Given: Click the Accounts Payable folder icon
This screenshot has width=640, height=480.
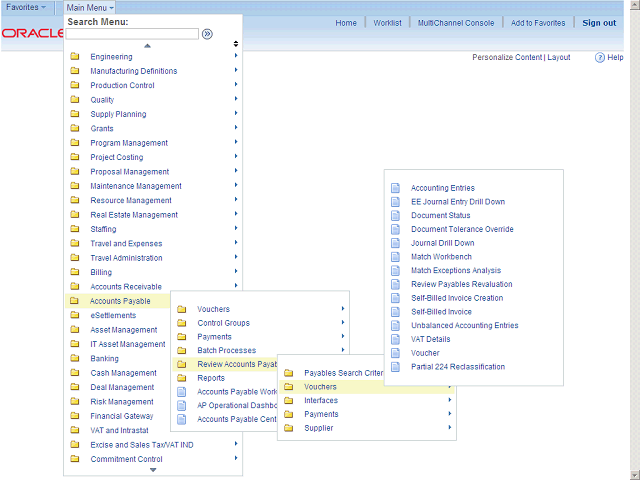Looking at the screenshot, I should pos(75,301).
